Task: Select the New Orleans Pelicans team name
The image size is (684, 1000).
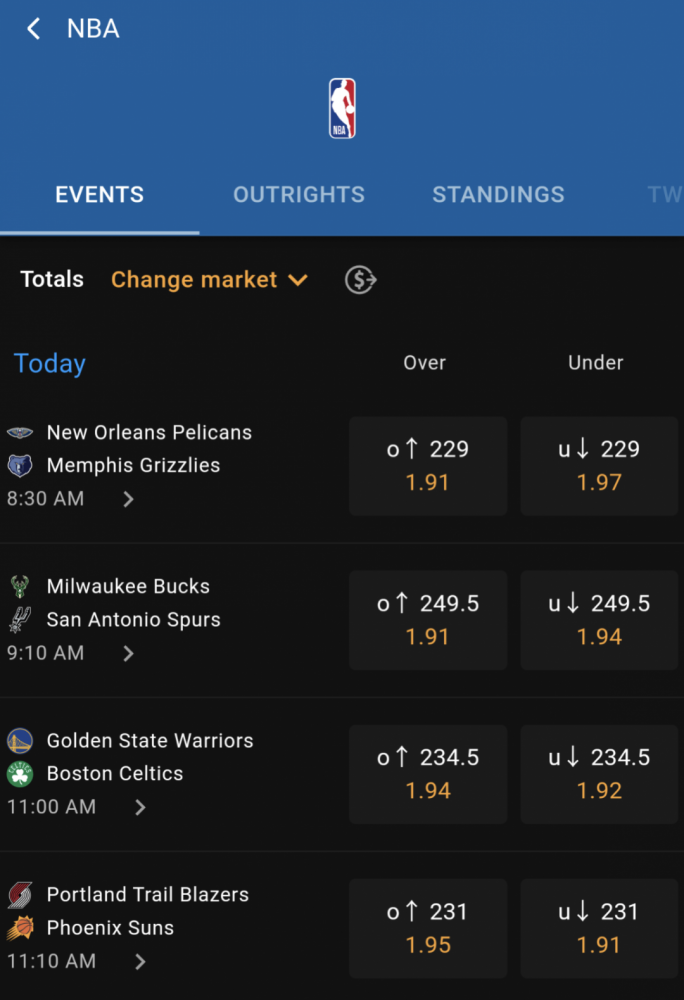Action: [x=149, y=432]
